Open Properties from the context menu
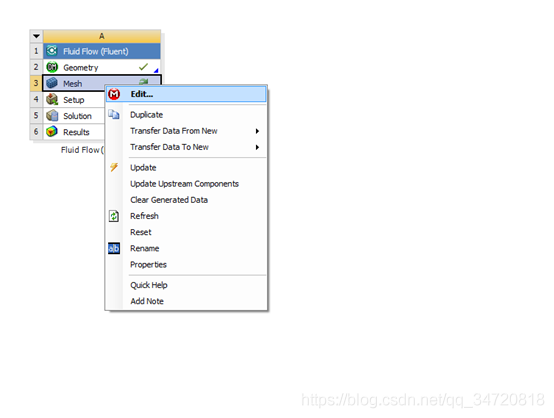This screenshot has height=418, width=554. (x=148, y=265)
